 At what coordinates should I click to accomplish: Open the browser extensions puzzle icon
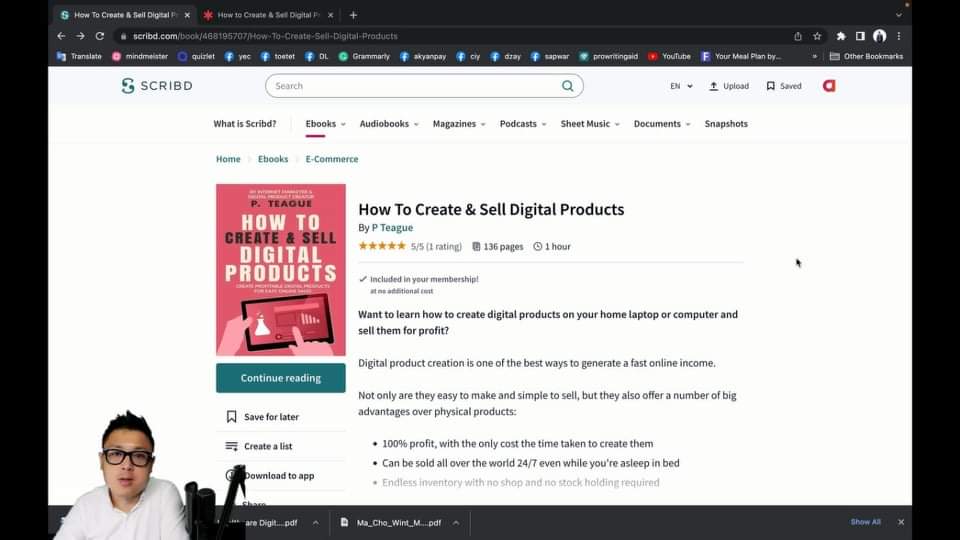pos(841,36)
